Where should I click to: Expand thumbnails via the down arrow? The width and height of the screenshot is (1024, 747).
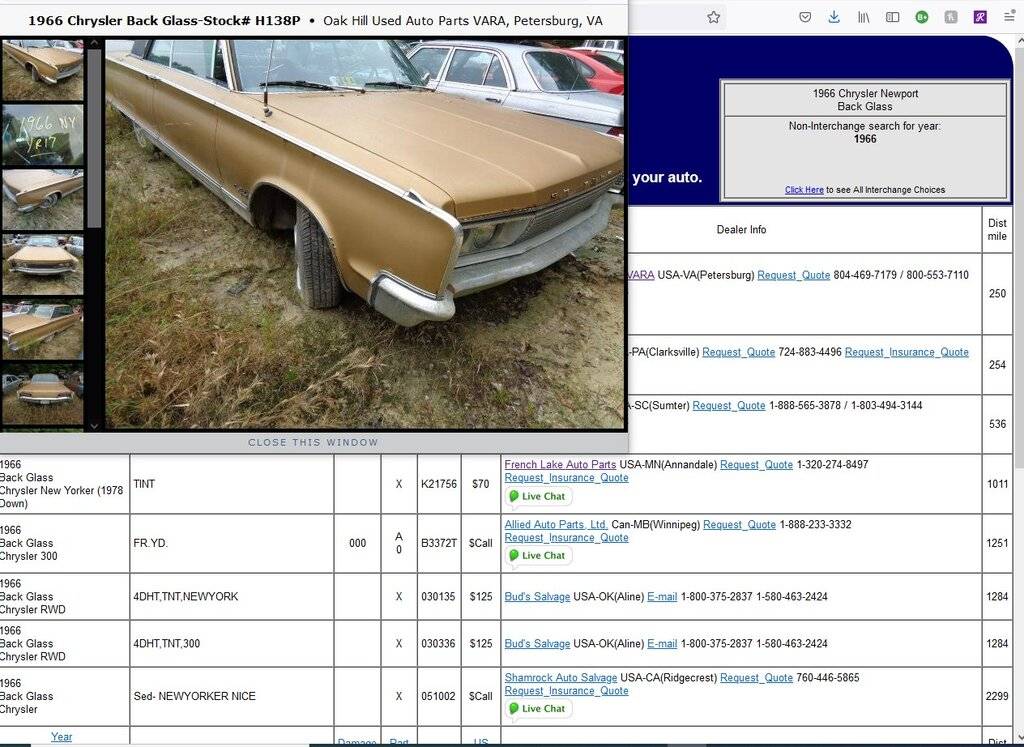[94, 425]
